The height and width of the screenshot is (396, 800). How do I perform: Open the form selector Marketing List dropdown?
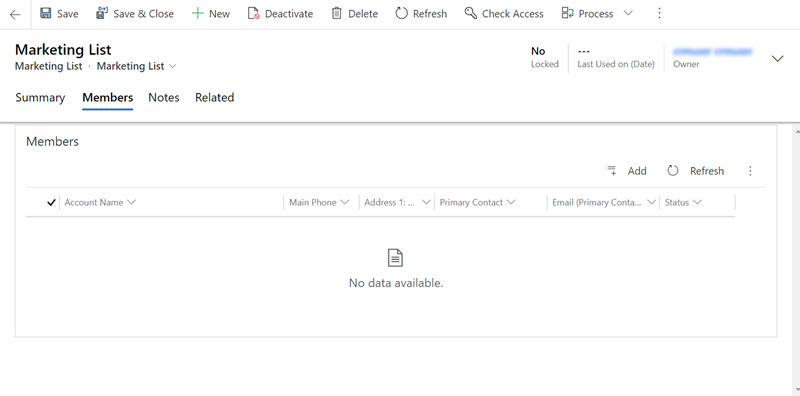point(136,66)
